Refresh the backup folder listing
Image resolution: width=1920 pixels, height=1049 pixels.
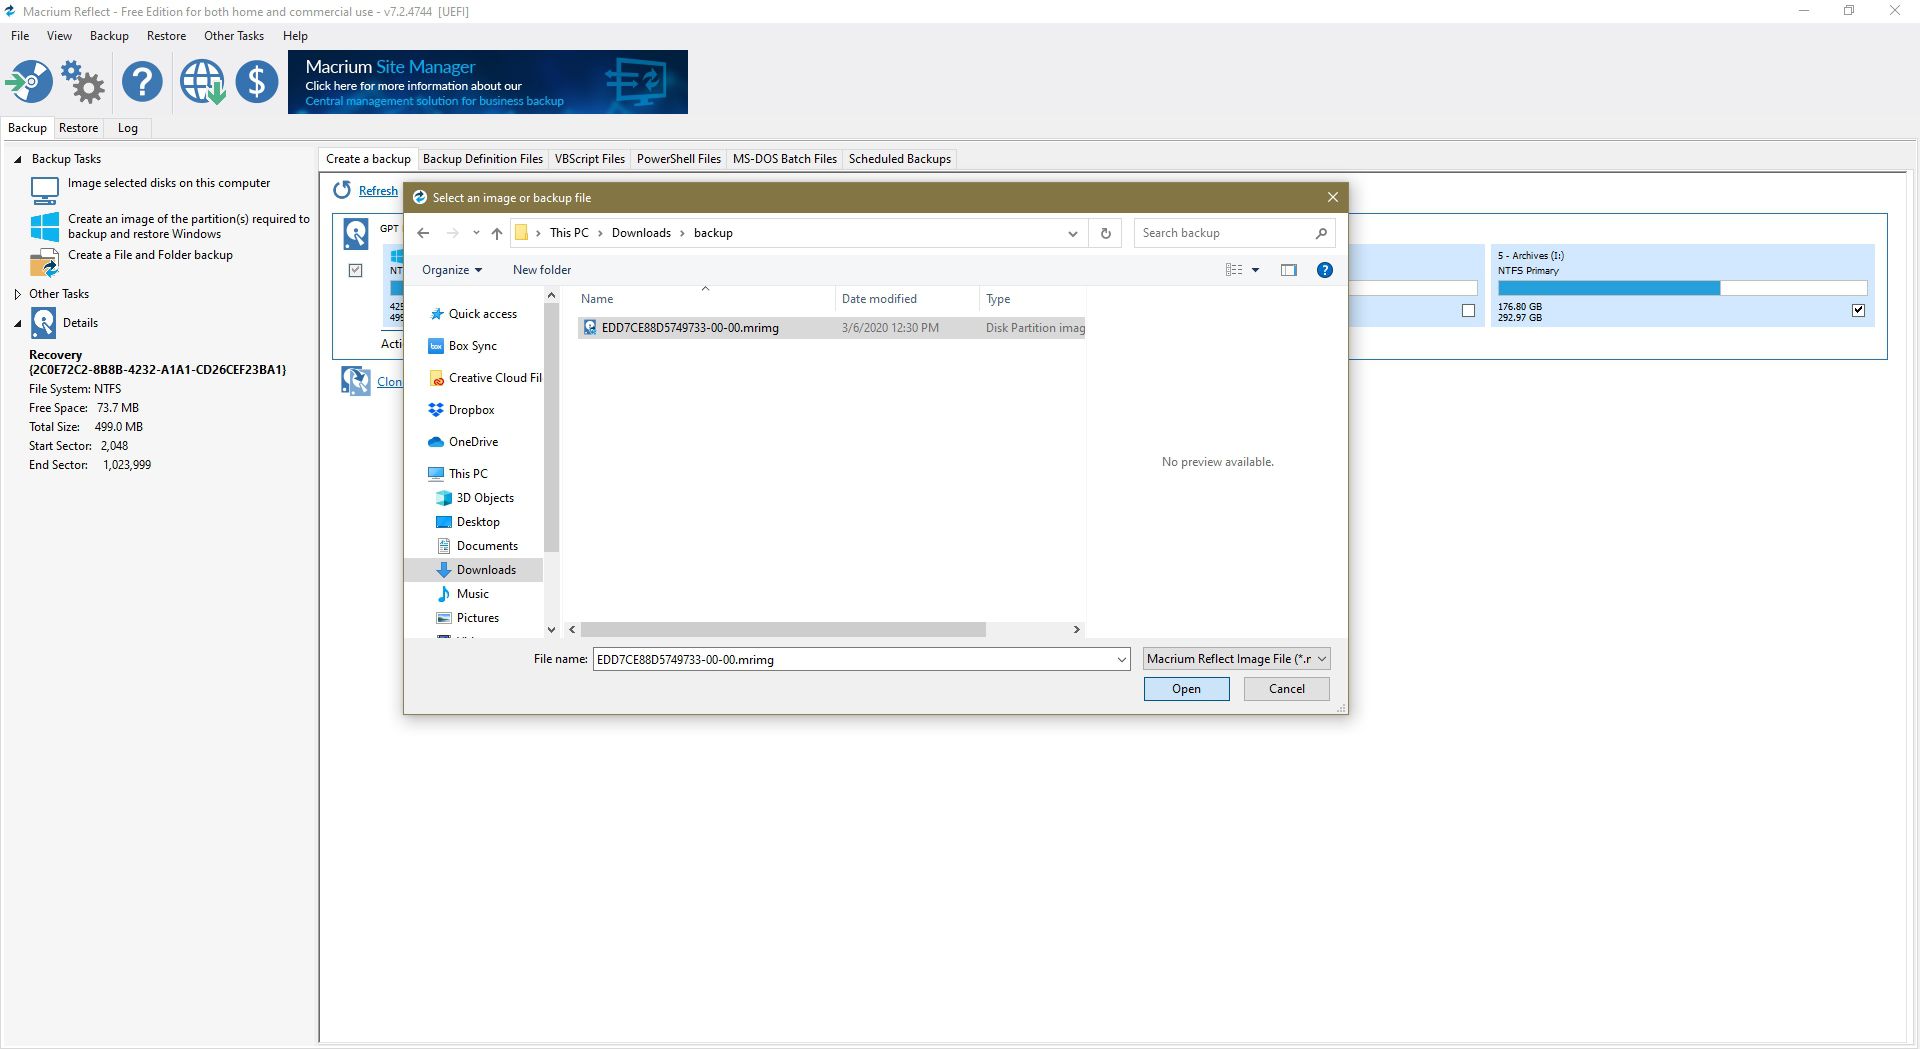[x=1106, y=233]
